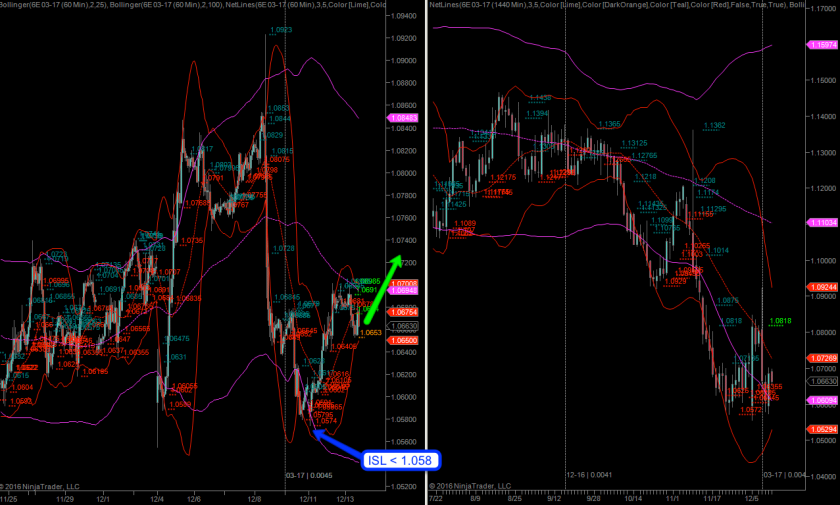Click the red 1.0735 label, 60-min chart
This screenshot has width=840, height=505.
(192, 241)
